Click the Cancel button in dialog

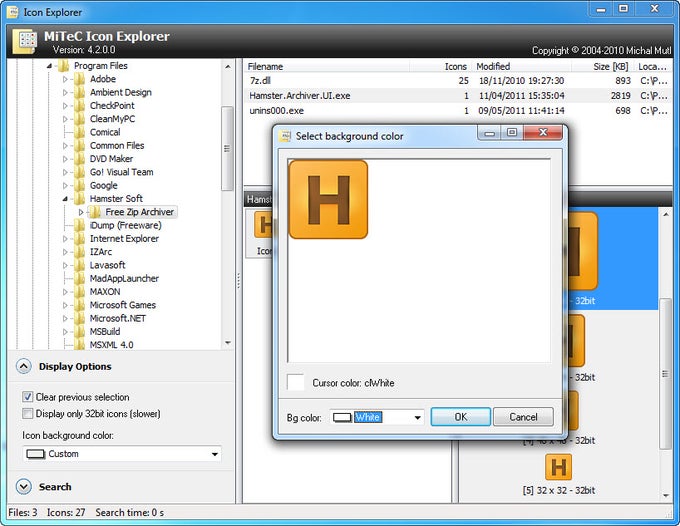click(523, 417)
